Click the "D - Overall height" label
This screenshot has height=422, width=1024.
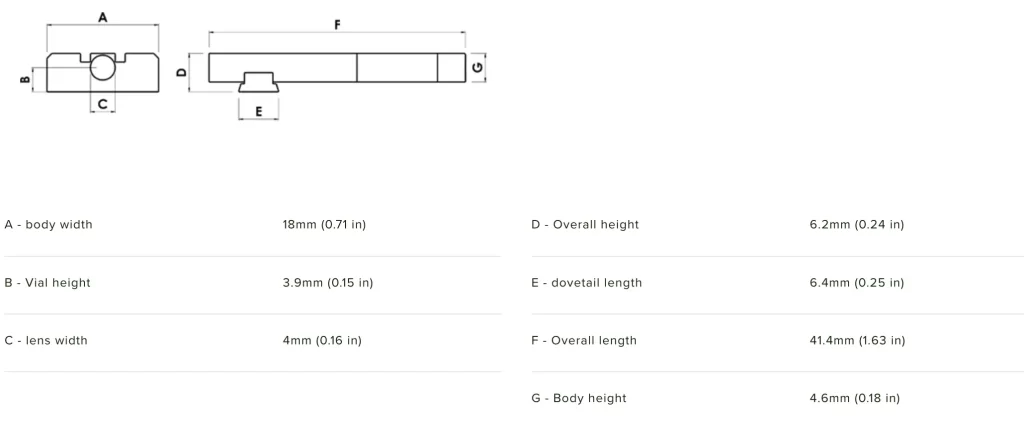(585, 225)
